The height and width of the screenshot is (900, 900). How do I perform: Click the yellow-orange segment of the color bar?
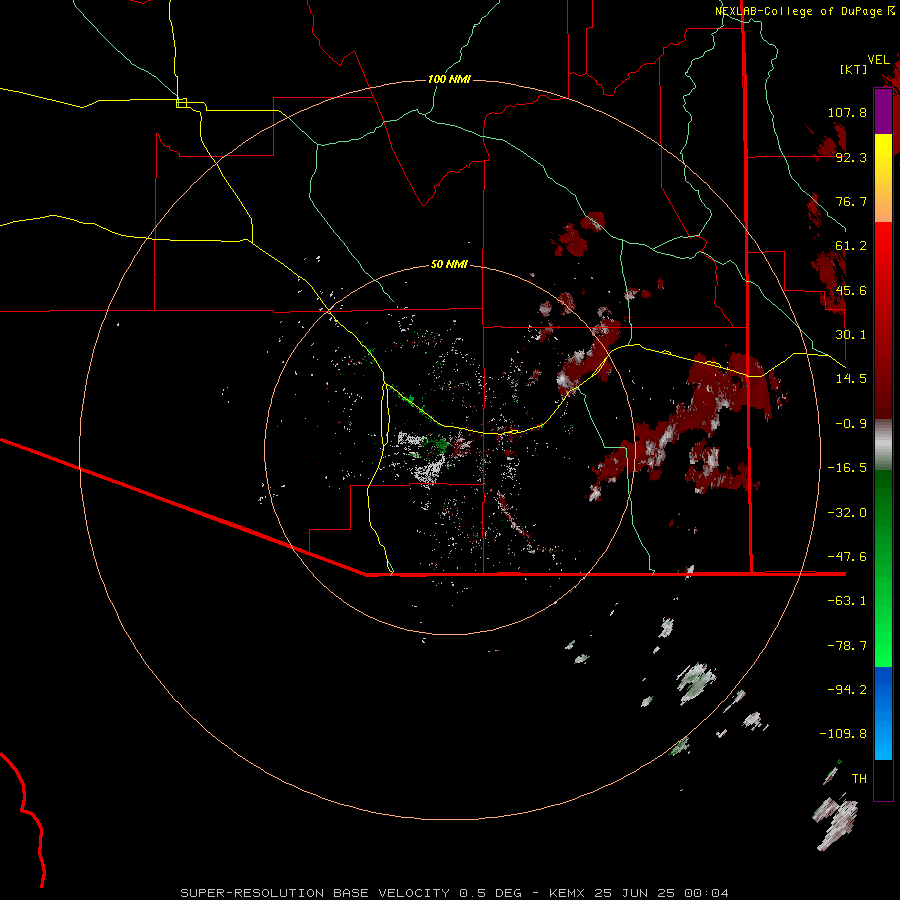pyautogui.click(x=883, y=178)
